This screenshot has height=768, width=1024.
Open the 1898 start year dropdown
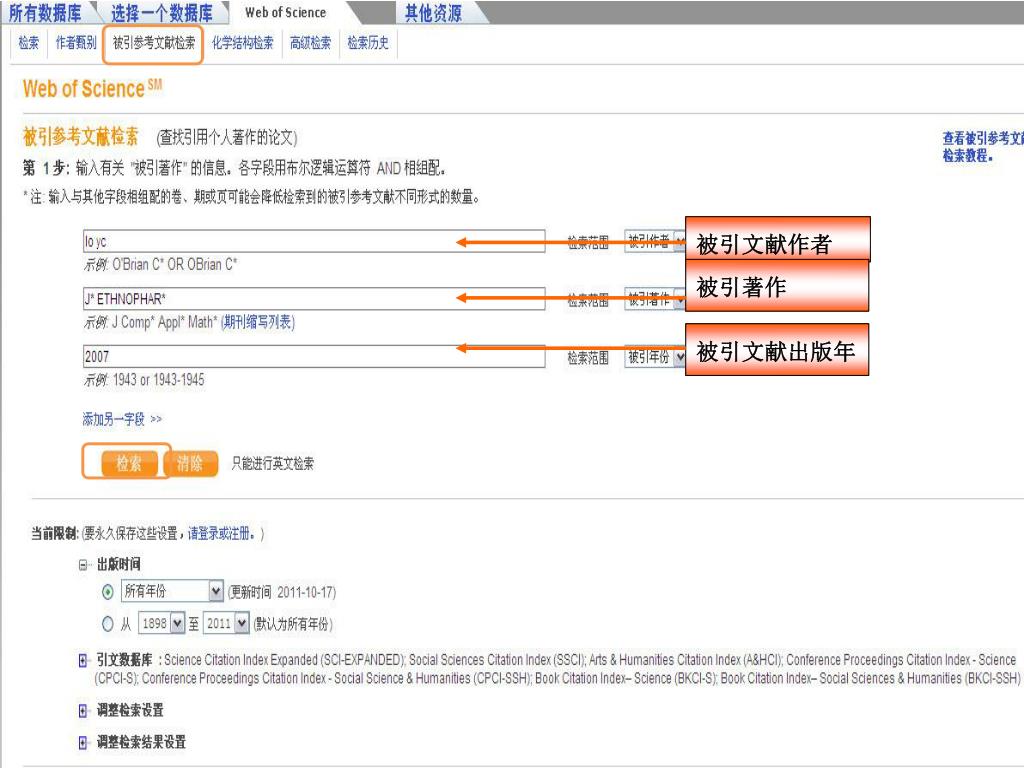point(162,623)
